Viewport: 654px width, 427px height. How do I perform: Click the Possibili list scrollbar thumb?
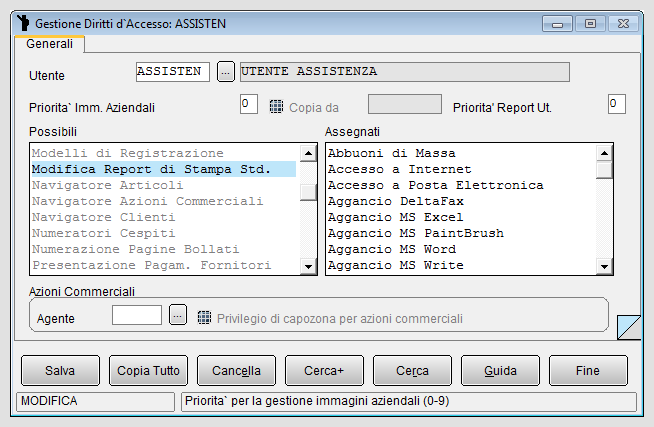click(308, 192)
